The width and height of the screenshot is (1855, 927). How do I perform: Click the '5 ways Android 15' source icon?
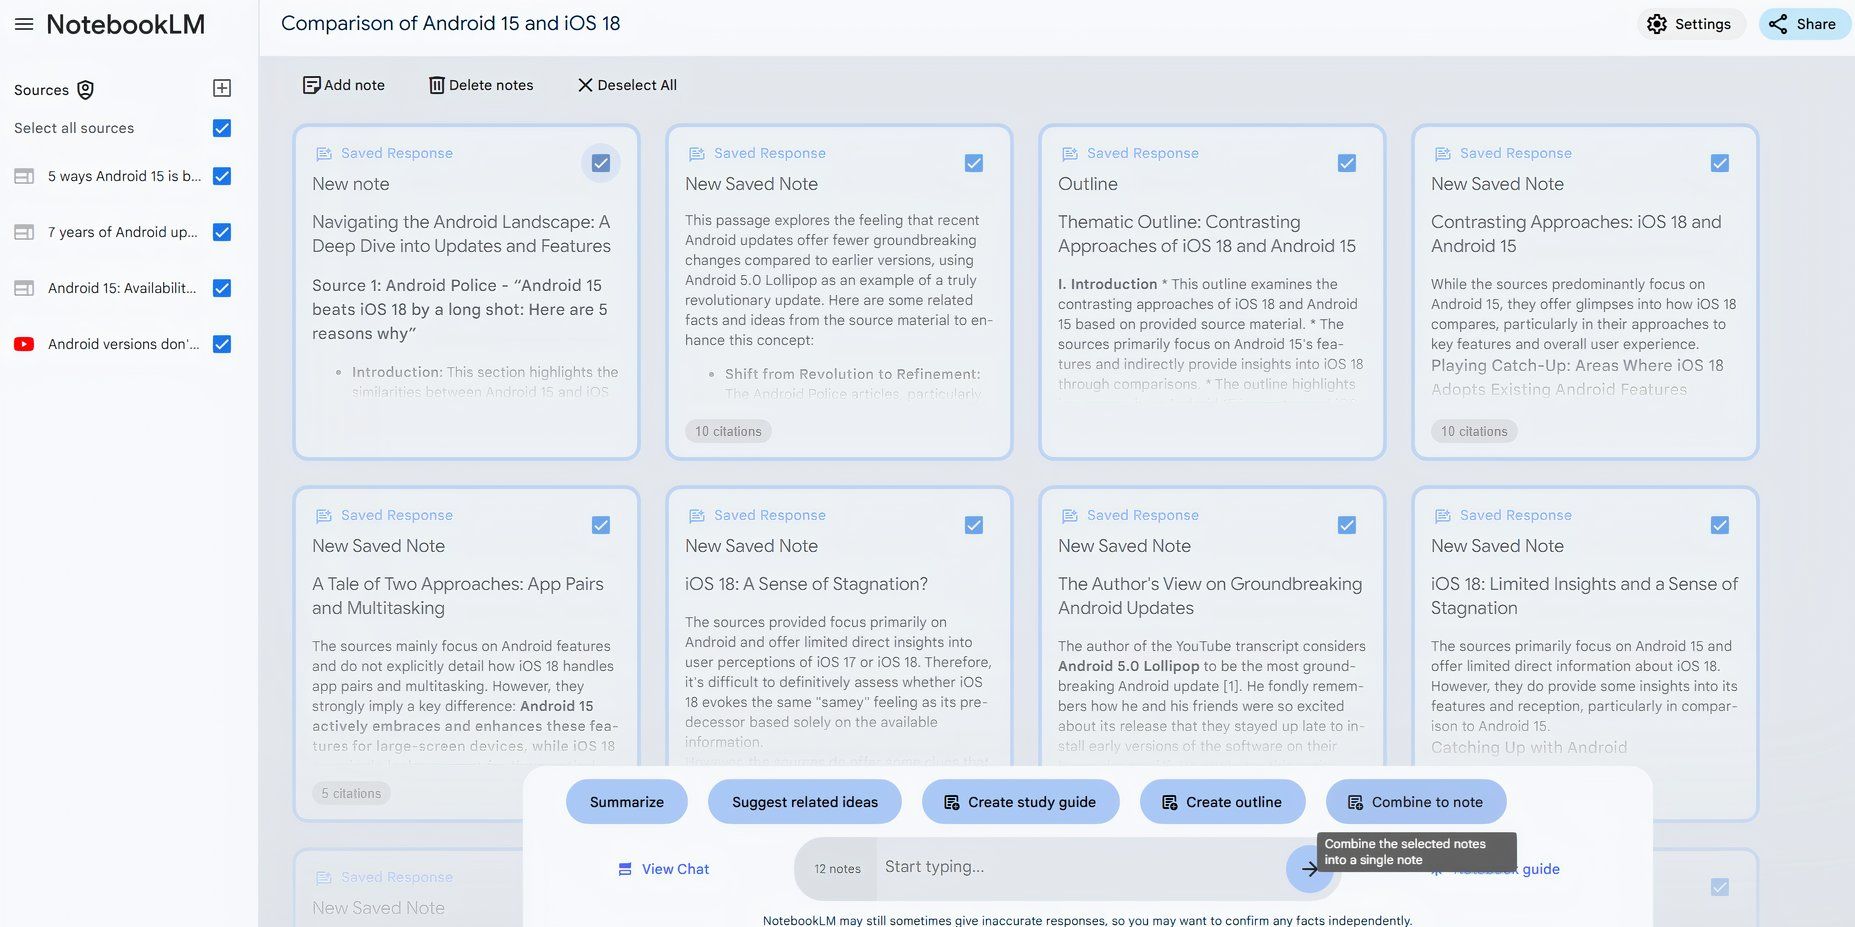[x=24, y=176]
